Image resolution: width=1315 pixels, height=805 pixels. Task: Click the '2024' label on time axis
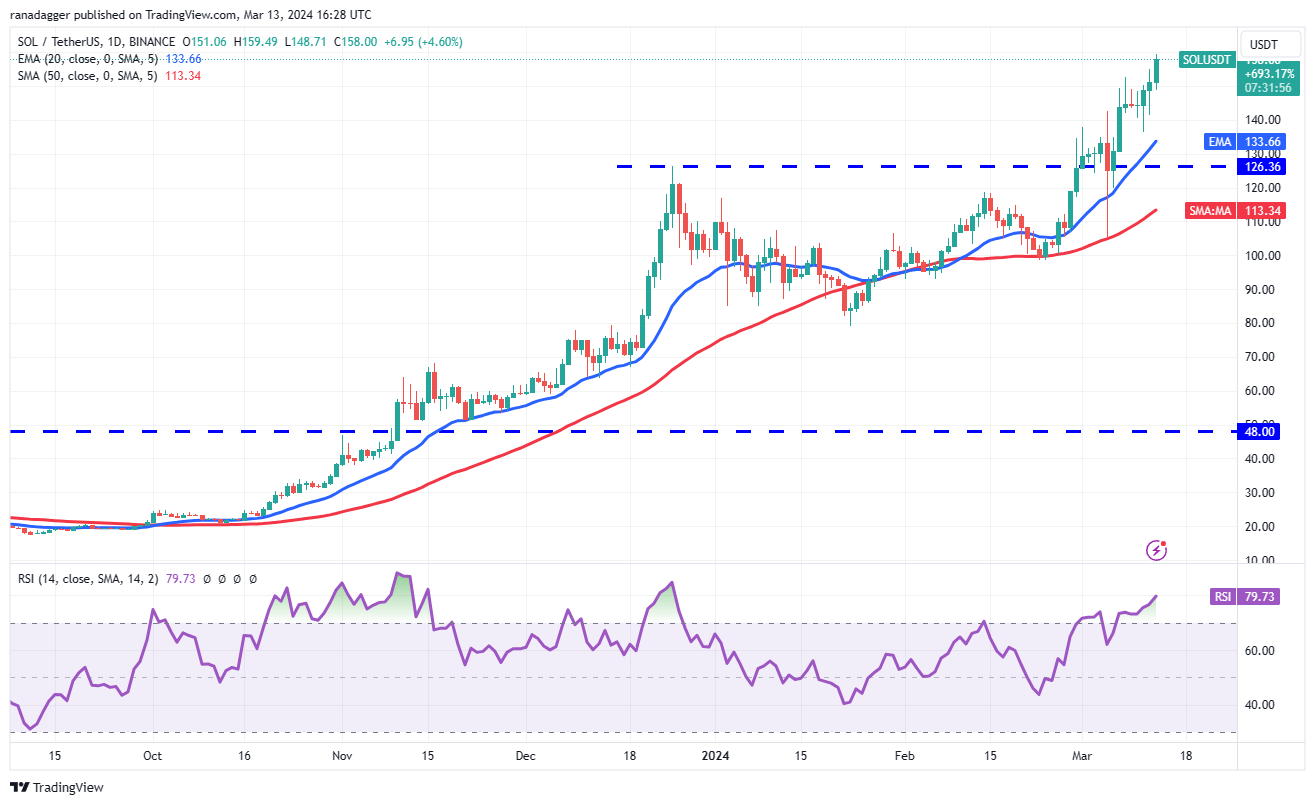716,756
